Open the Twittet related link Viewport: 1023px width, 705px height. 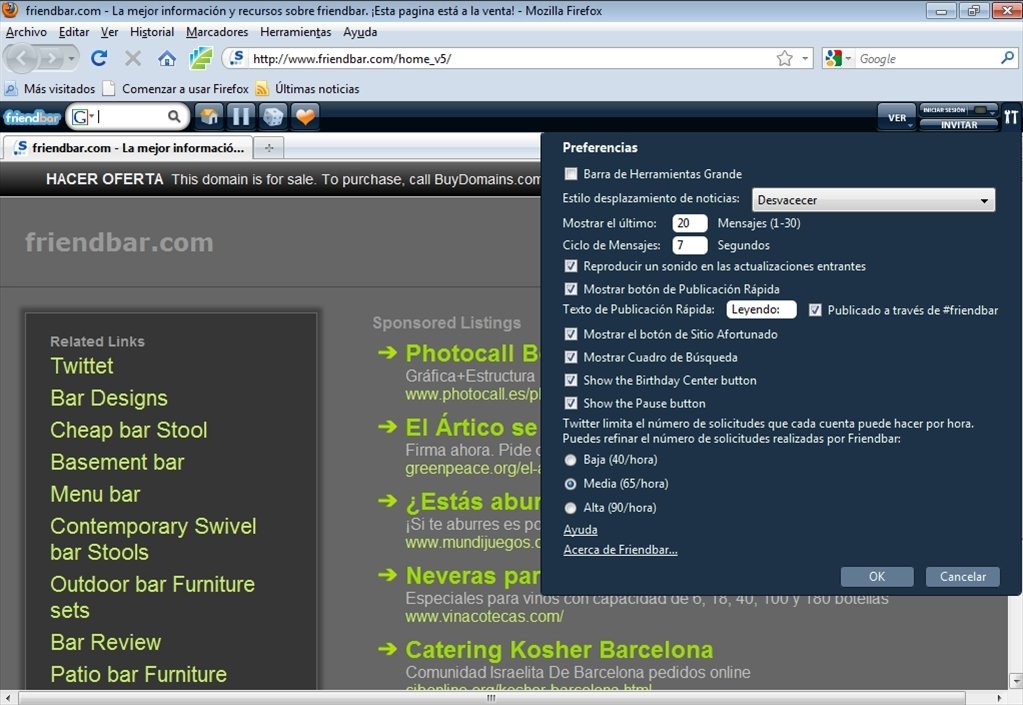(82, 366)
